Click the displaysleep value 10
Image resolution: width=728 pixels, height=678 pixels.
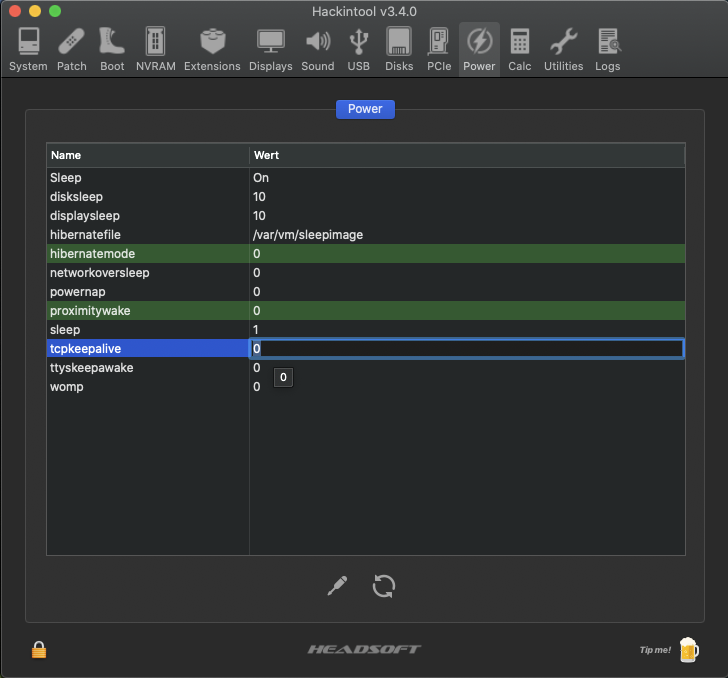point(259,216)
